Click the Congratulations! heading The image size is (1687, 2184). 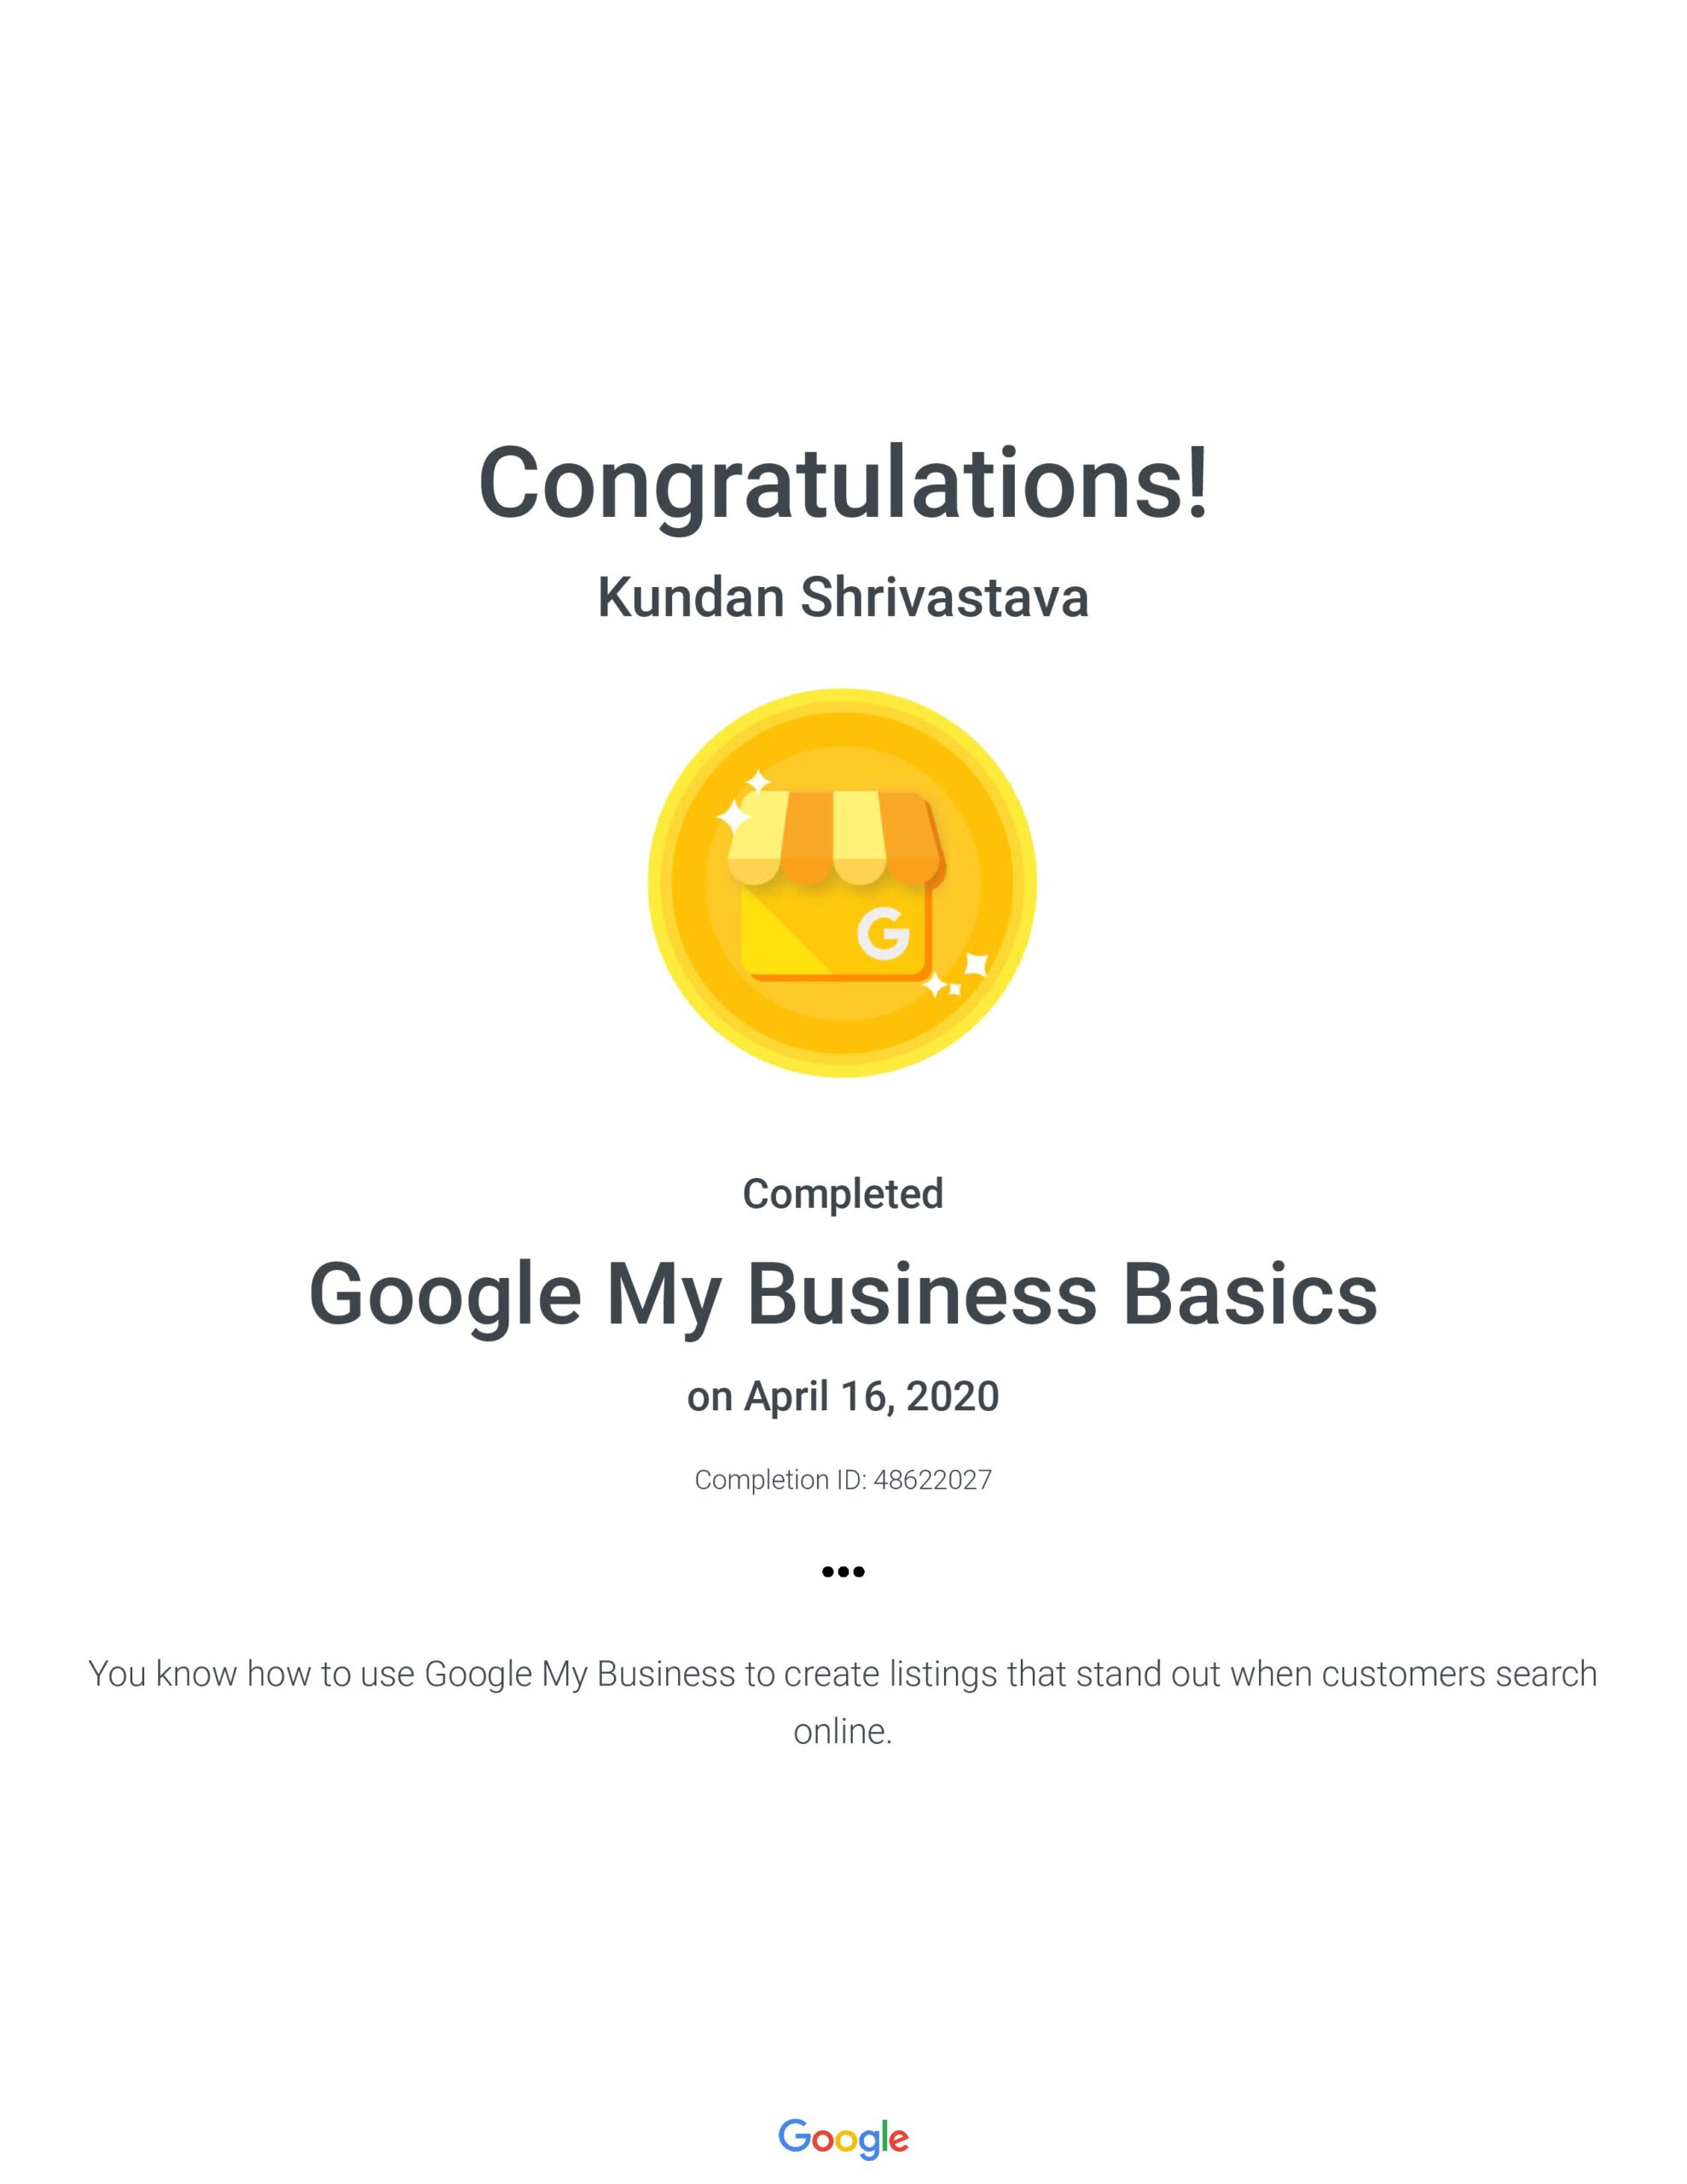tap(843, 484)
